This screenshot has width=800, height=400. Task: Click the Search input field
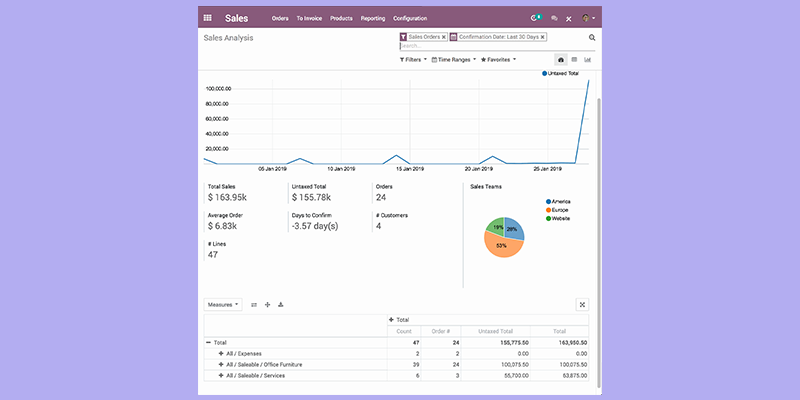point(496,46)
